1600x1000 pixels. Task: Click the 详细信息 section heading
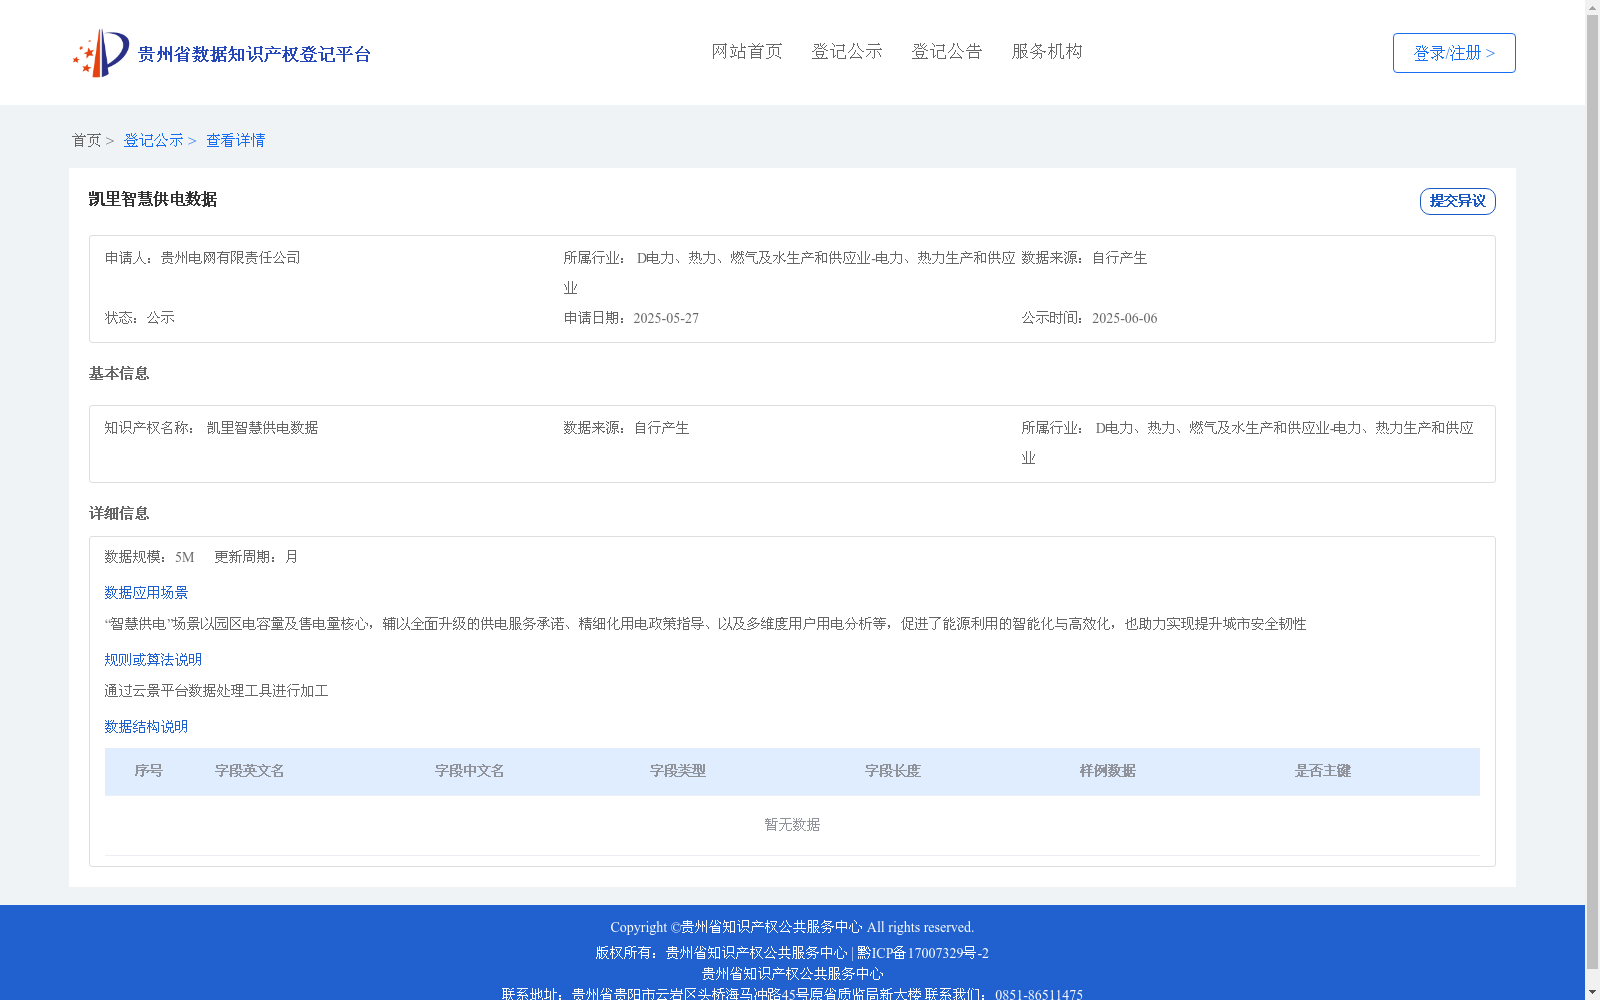(x=119, y=513)
